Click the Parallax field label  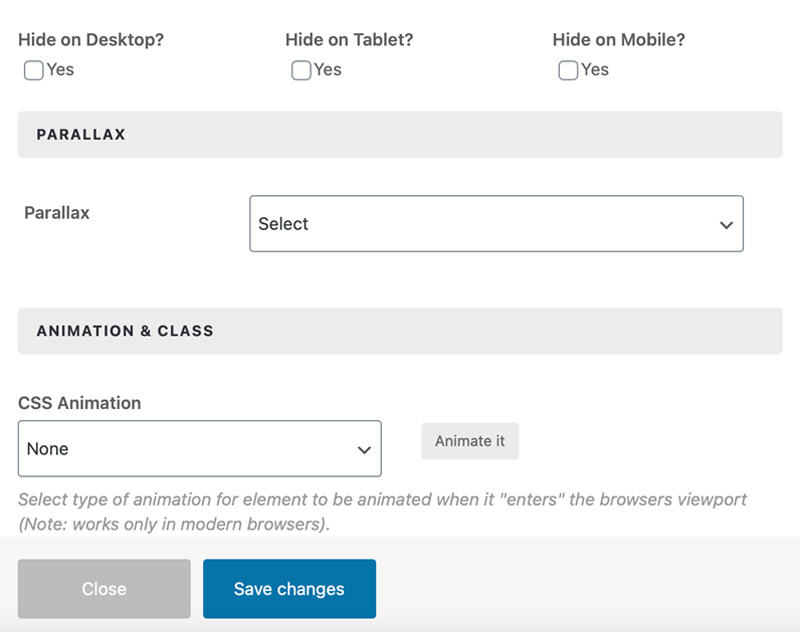(57, 213)
